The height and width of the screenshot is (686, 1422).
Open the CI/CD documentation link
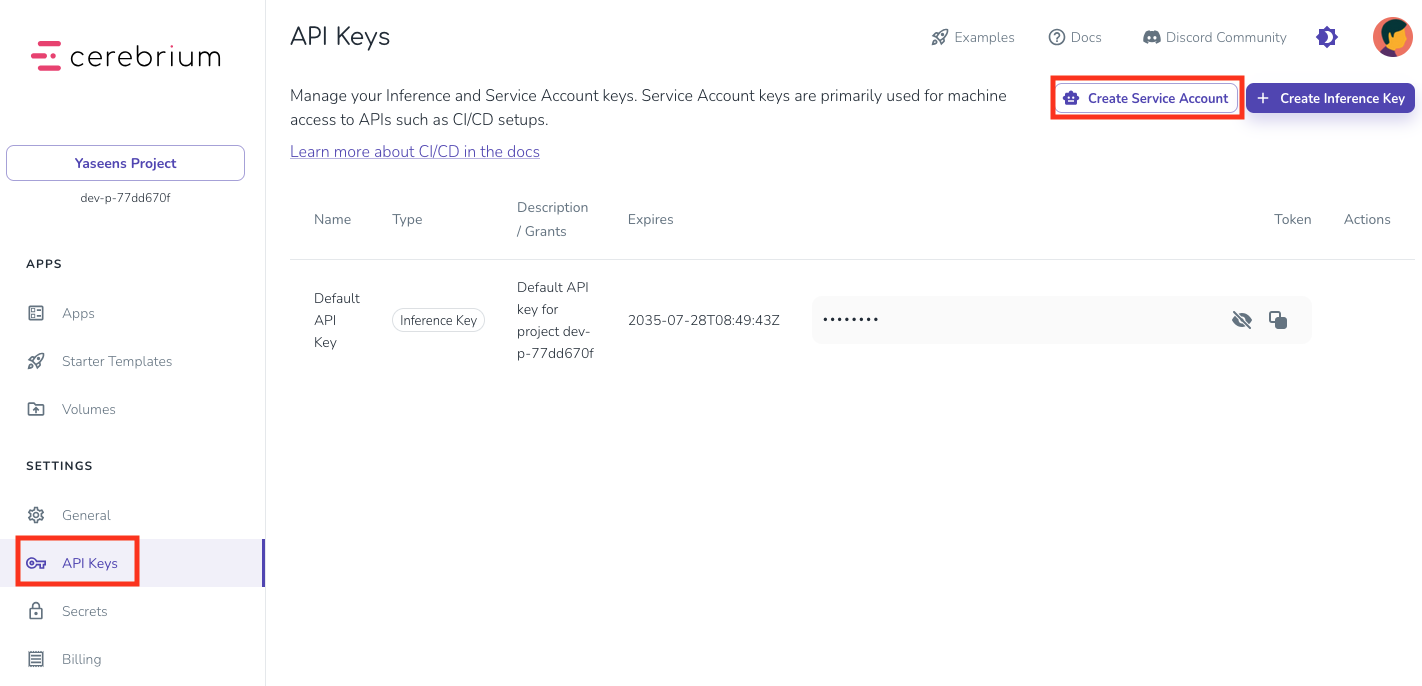click(x=415, y=151)
